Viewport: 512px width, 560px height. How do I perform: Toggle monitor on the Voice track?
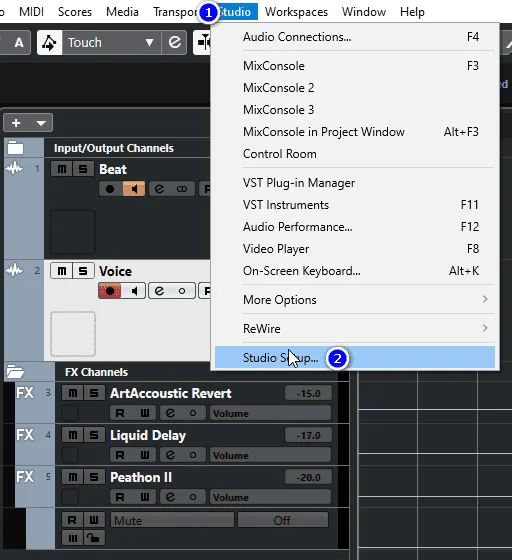(134, 291)
